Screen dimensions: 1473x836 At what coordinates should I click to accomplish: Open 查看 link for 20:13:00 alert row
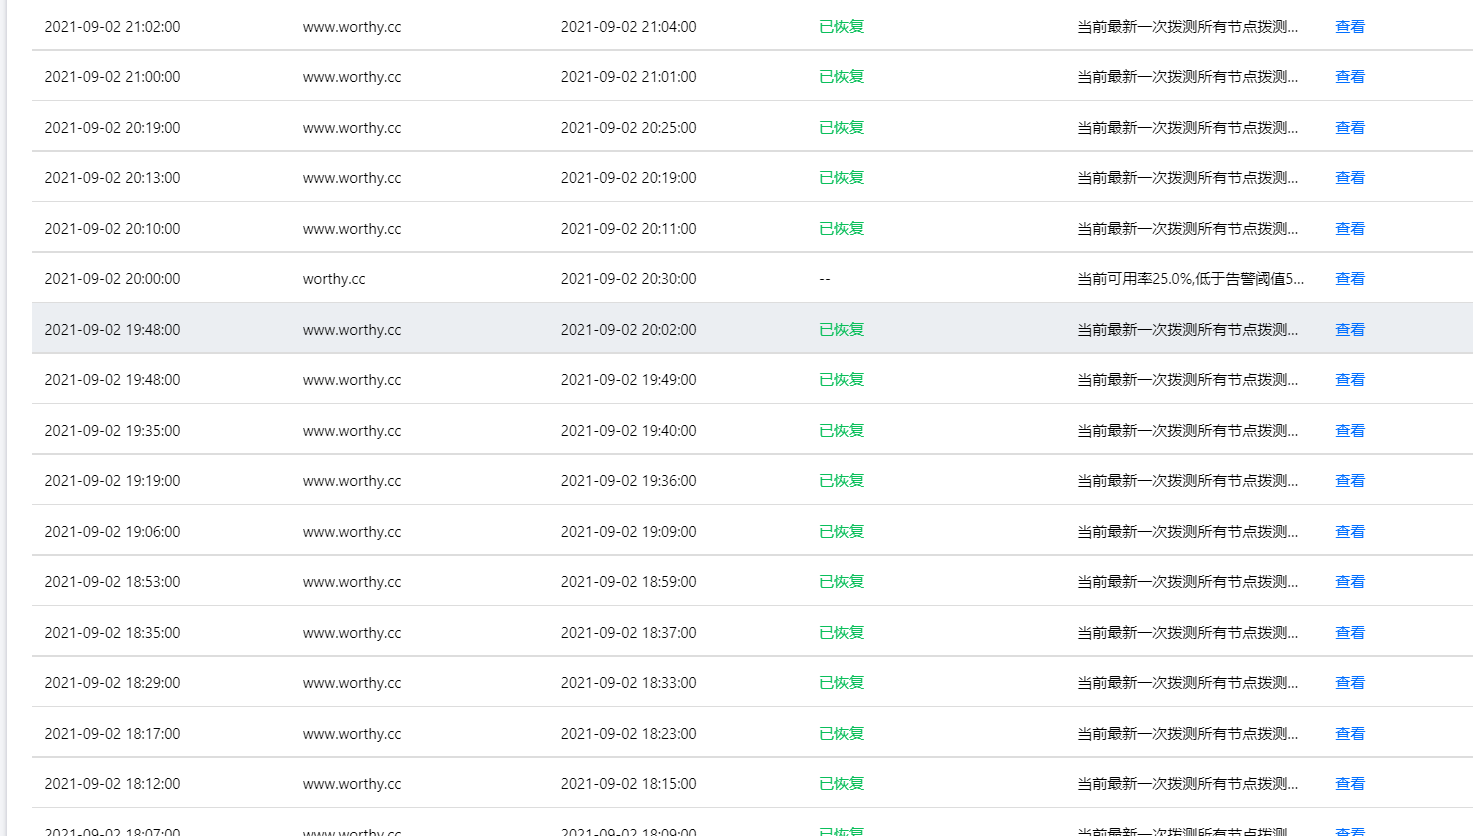tap(1350, 178)
